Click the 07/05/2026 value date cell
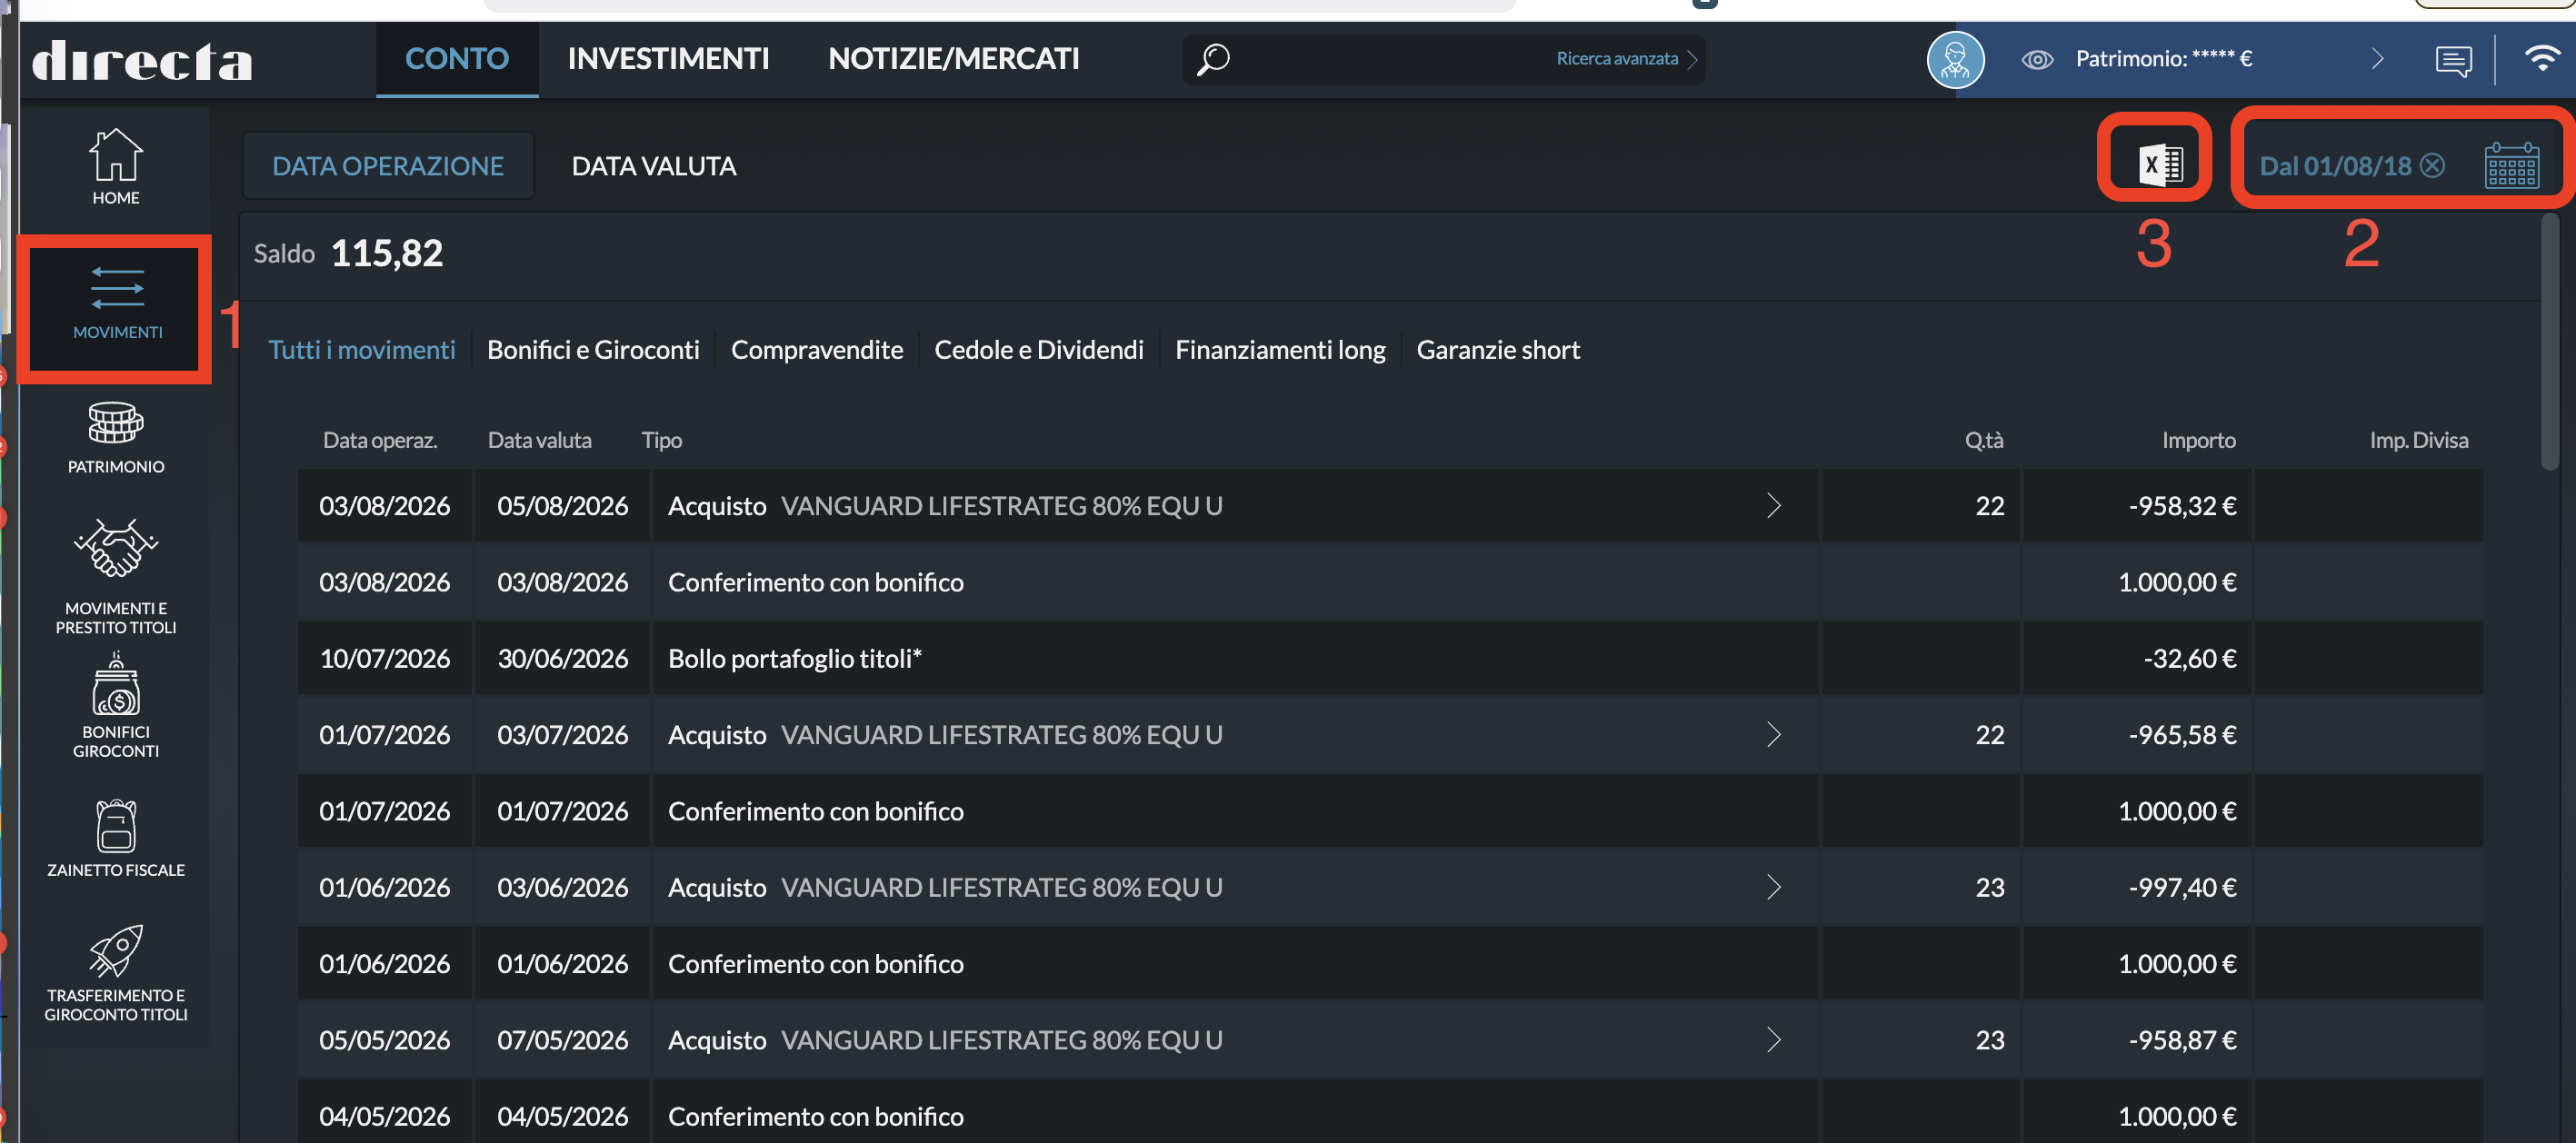This screenshot has height=1143, width=2576. 562,1040
